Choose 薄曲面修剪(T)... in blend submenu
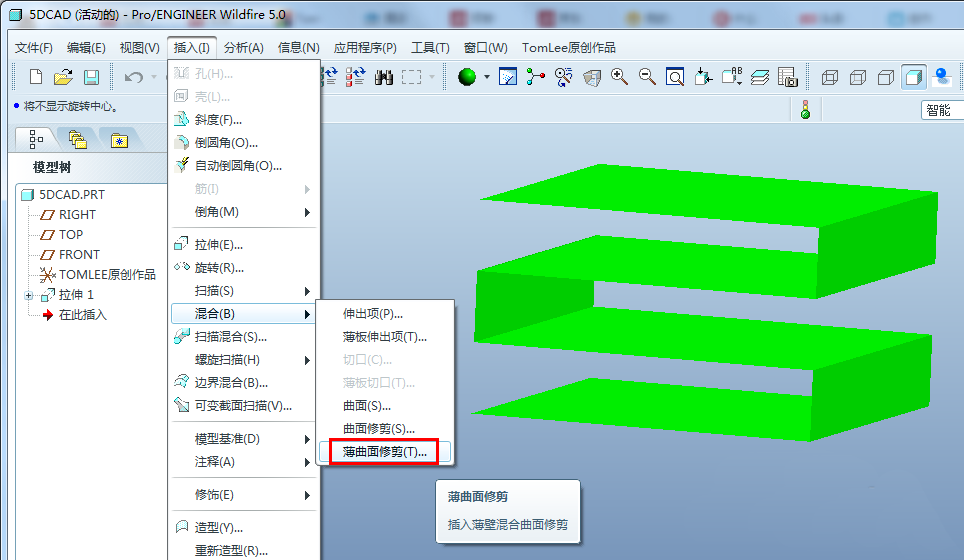 click(x=385, y=452)
